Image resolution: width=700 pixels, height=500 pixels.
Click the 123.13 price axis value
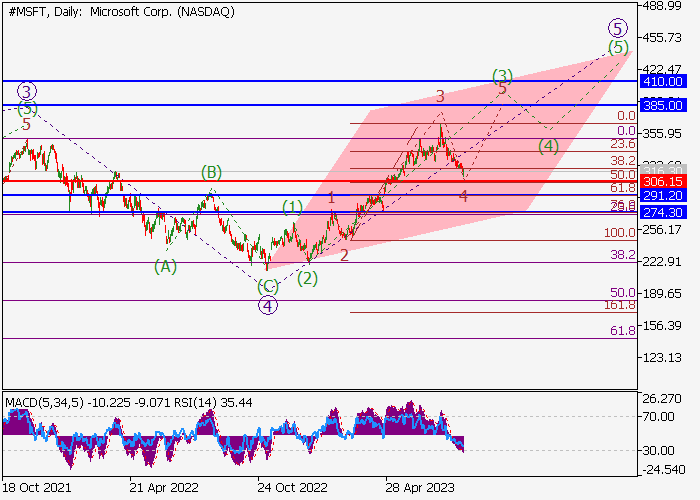coord(662,358)
